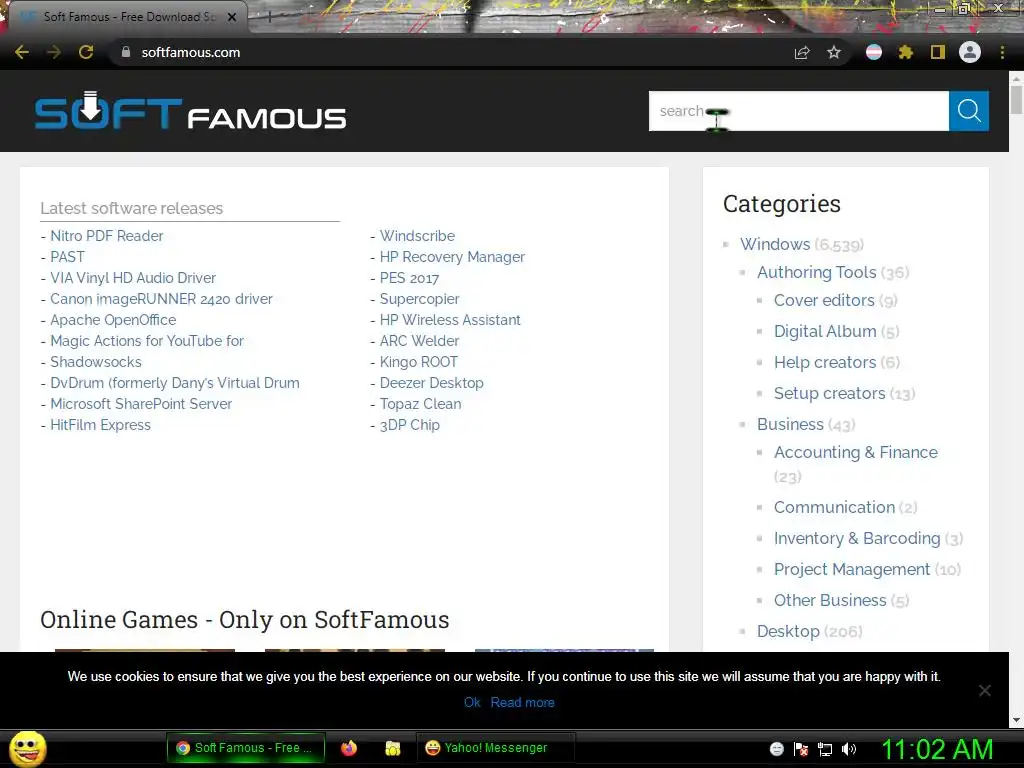Open Apache OpenOffice link
The image size is (1024, 768).
click(113, 319)
